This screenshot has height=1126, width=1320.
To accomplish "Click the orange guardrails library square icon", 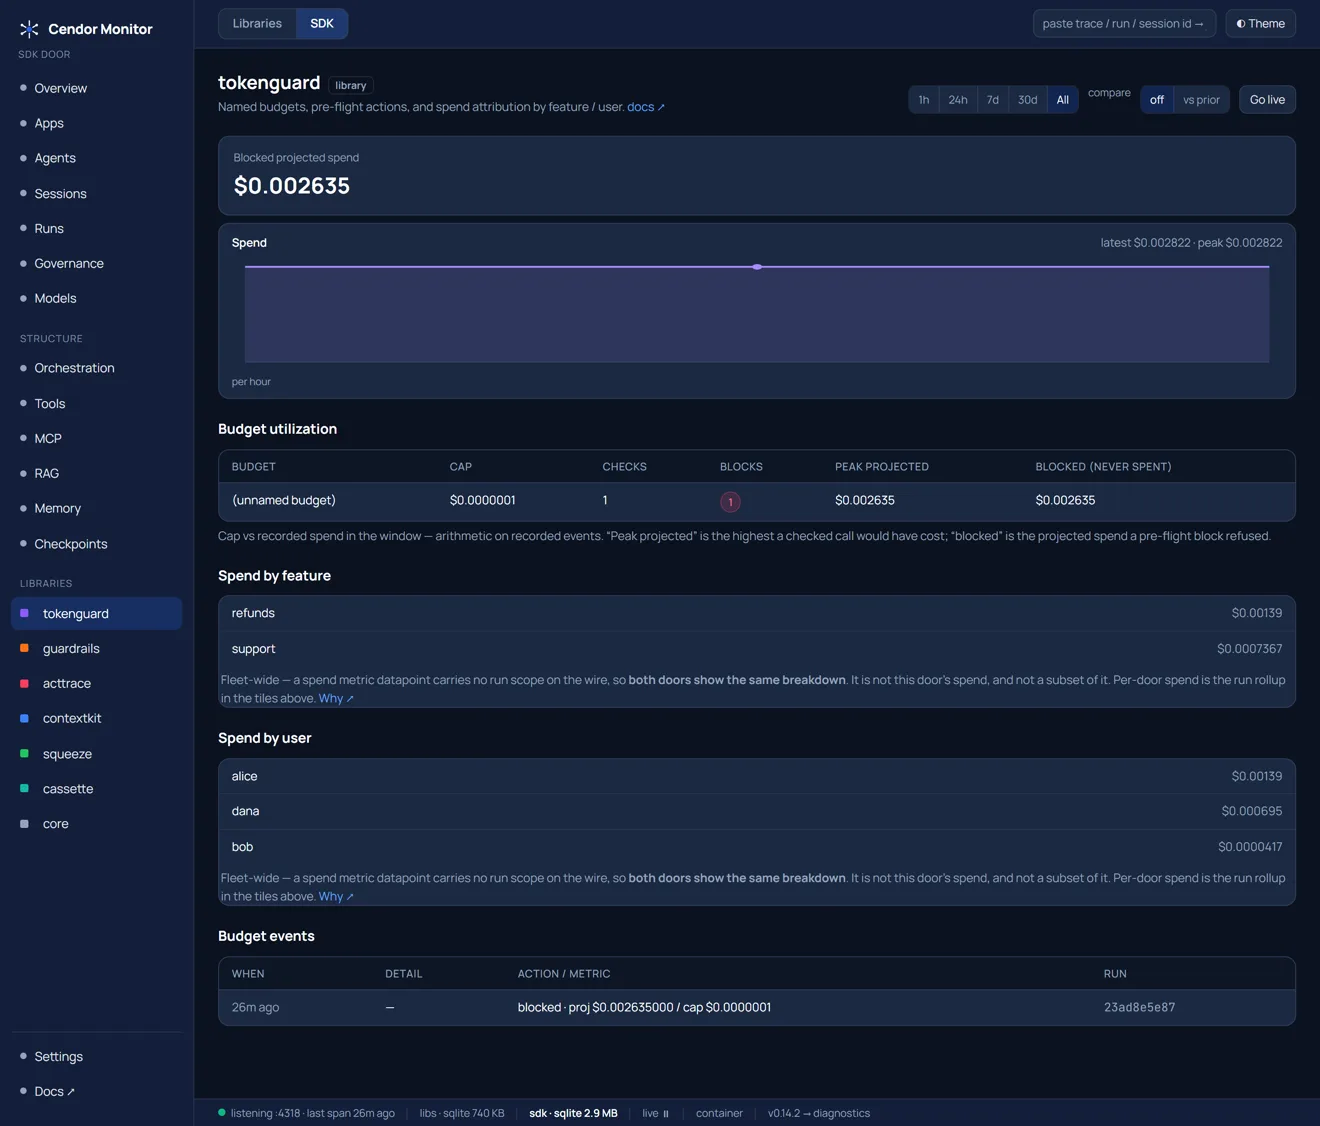I will point(24,648).
